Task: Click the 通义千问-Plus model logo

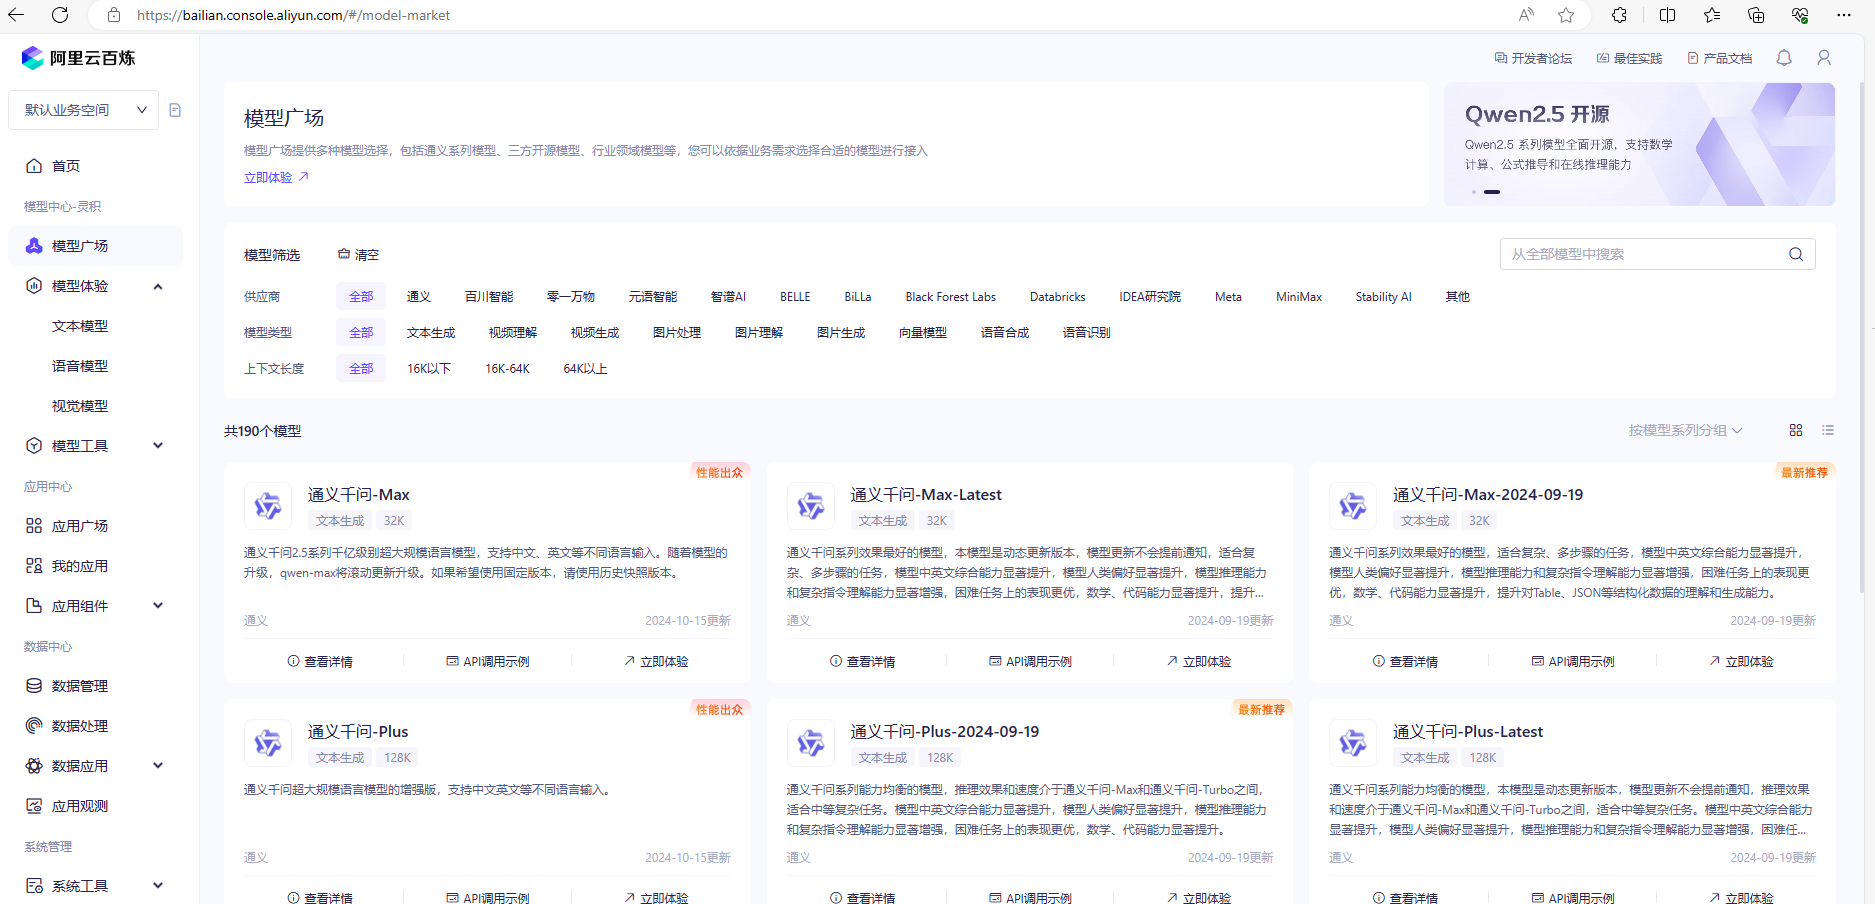Action: 268,743
